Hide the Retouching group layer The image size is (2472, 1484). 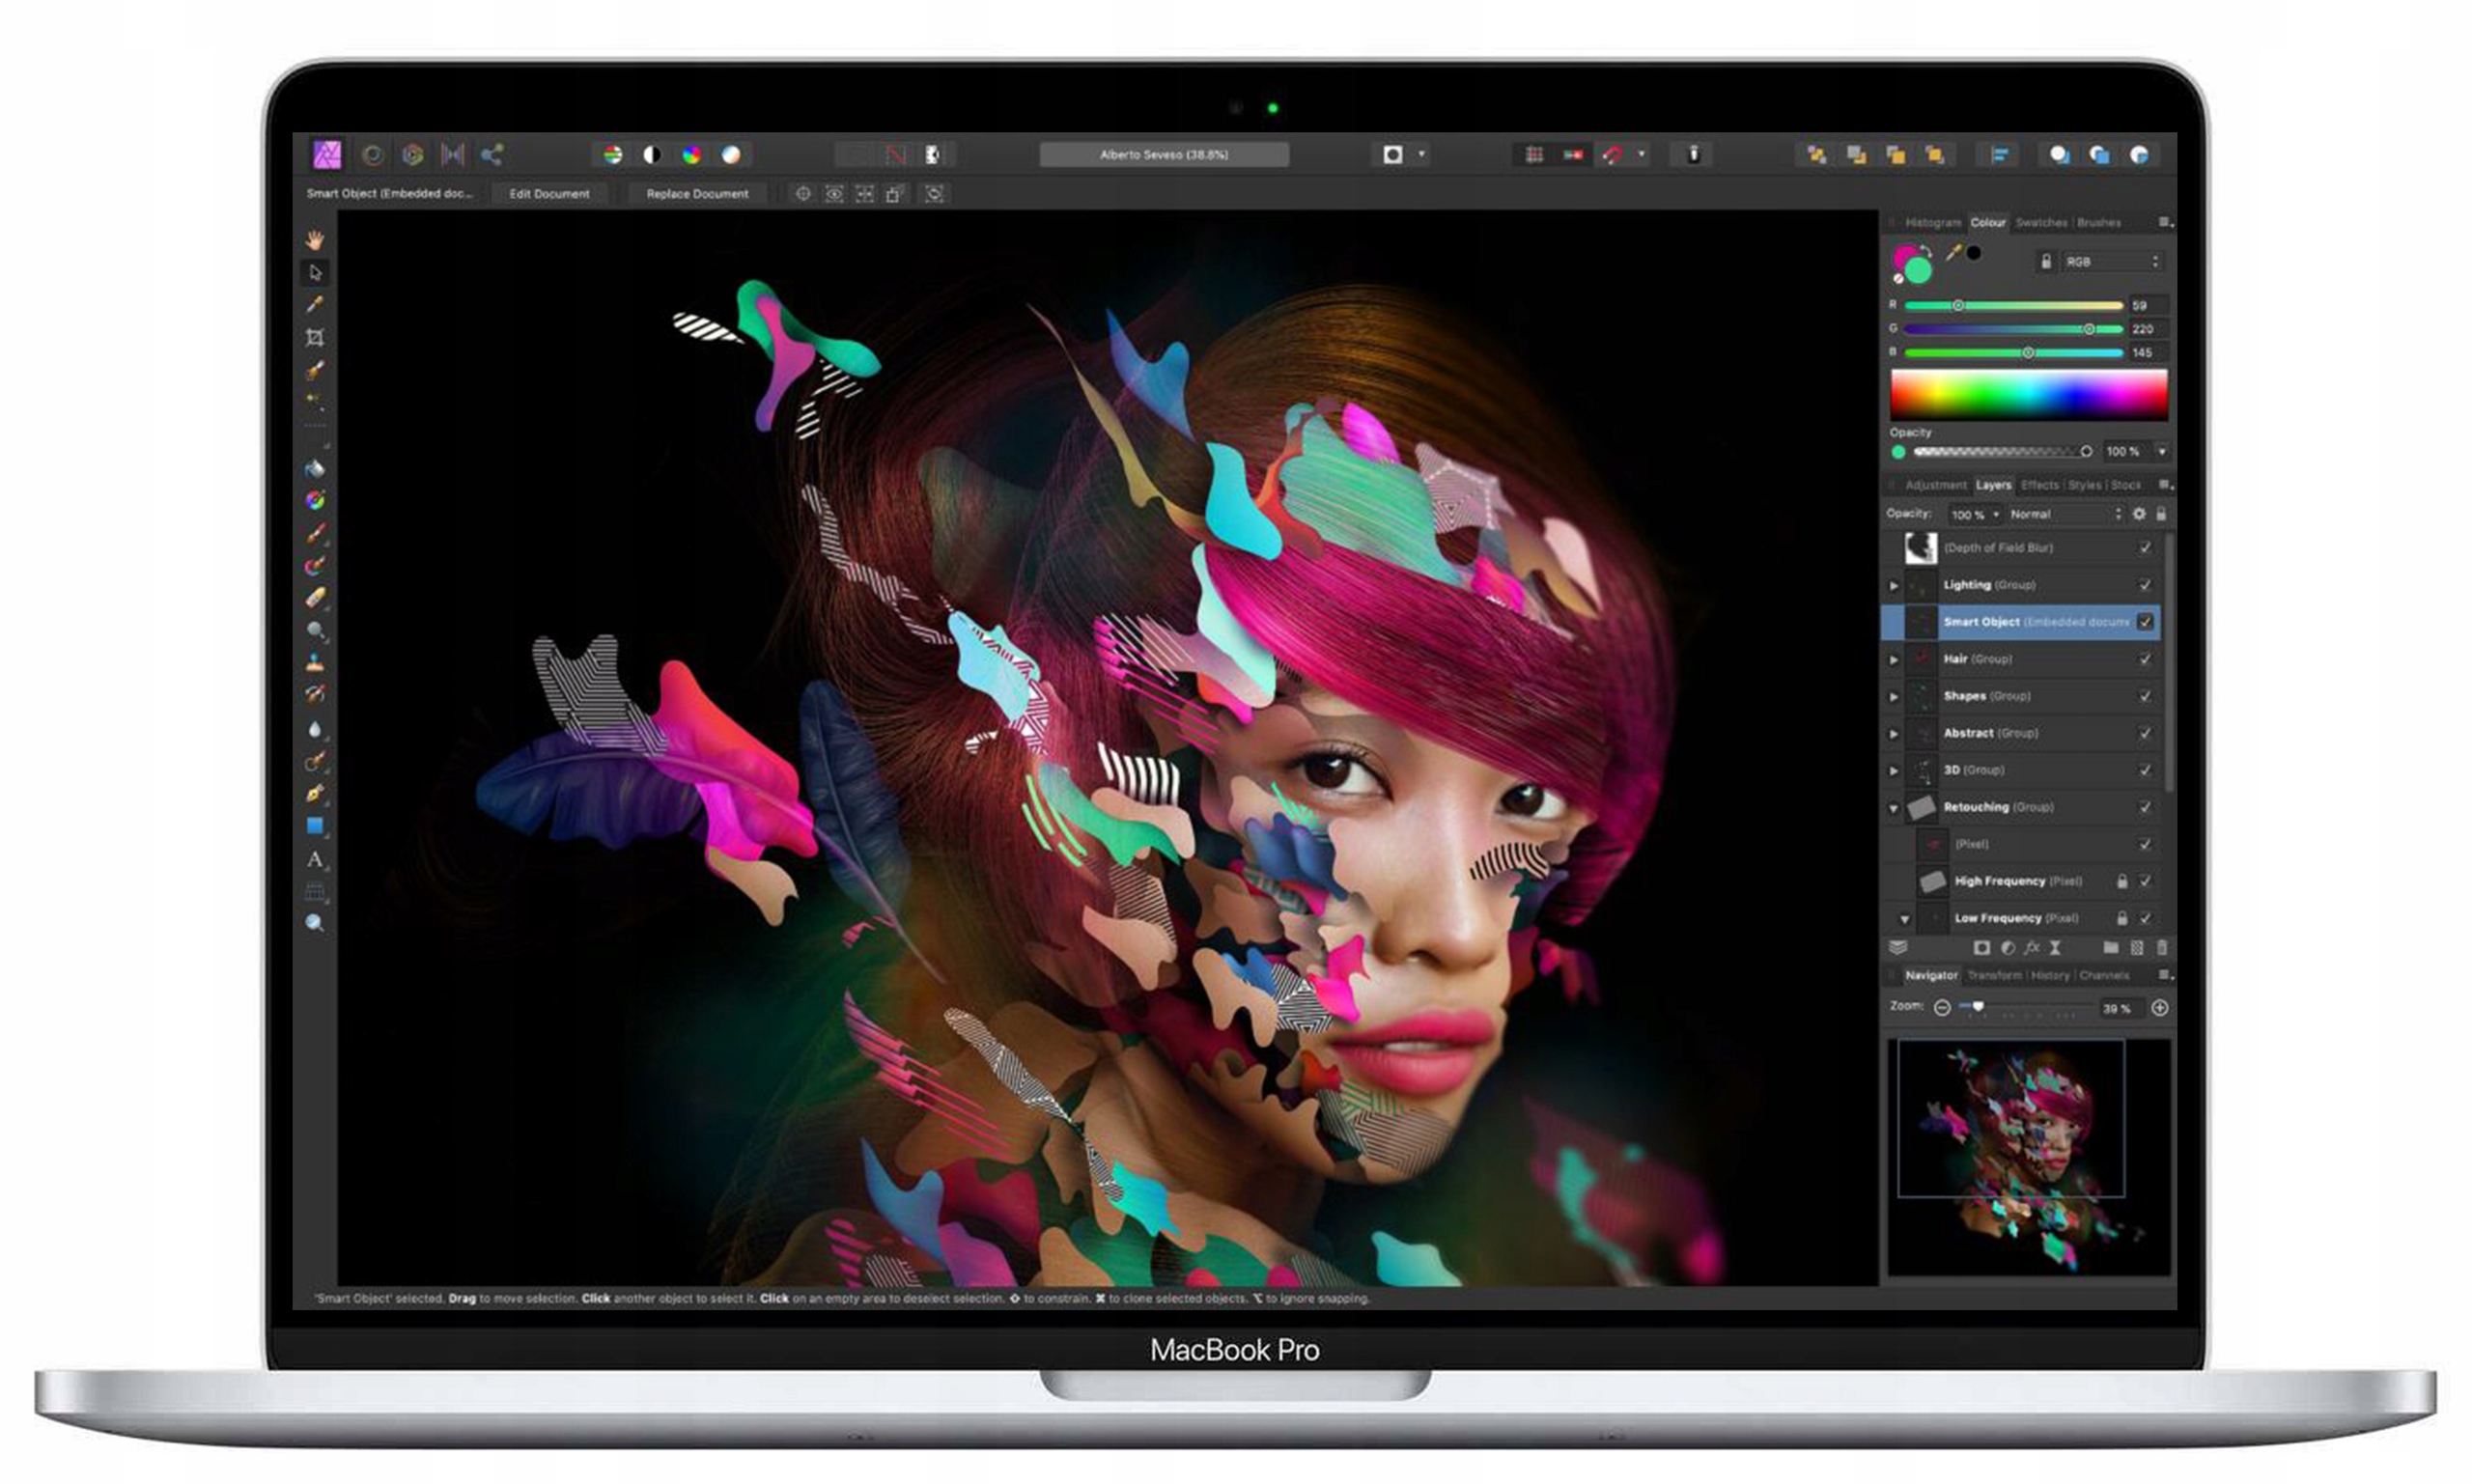[2145, 806]
